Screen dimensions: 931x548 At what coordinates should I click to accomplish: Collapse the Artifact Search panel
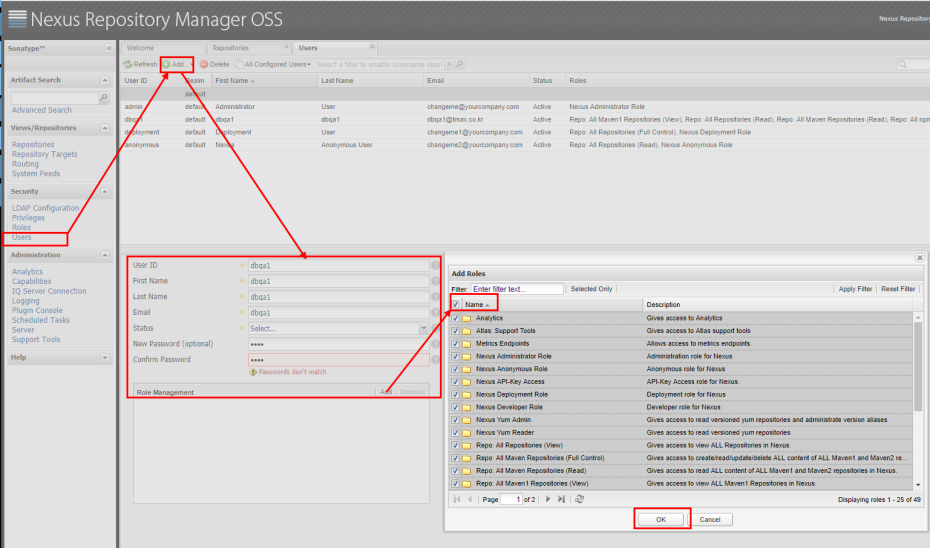[104, 80]
